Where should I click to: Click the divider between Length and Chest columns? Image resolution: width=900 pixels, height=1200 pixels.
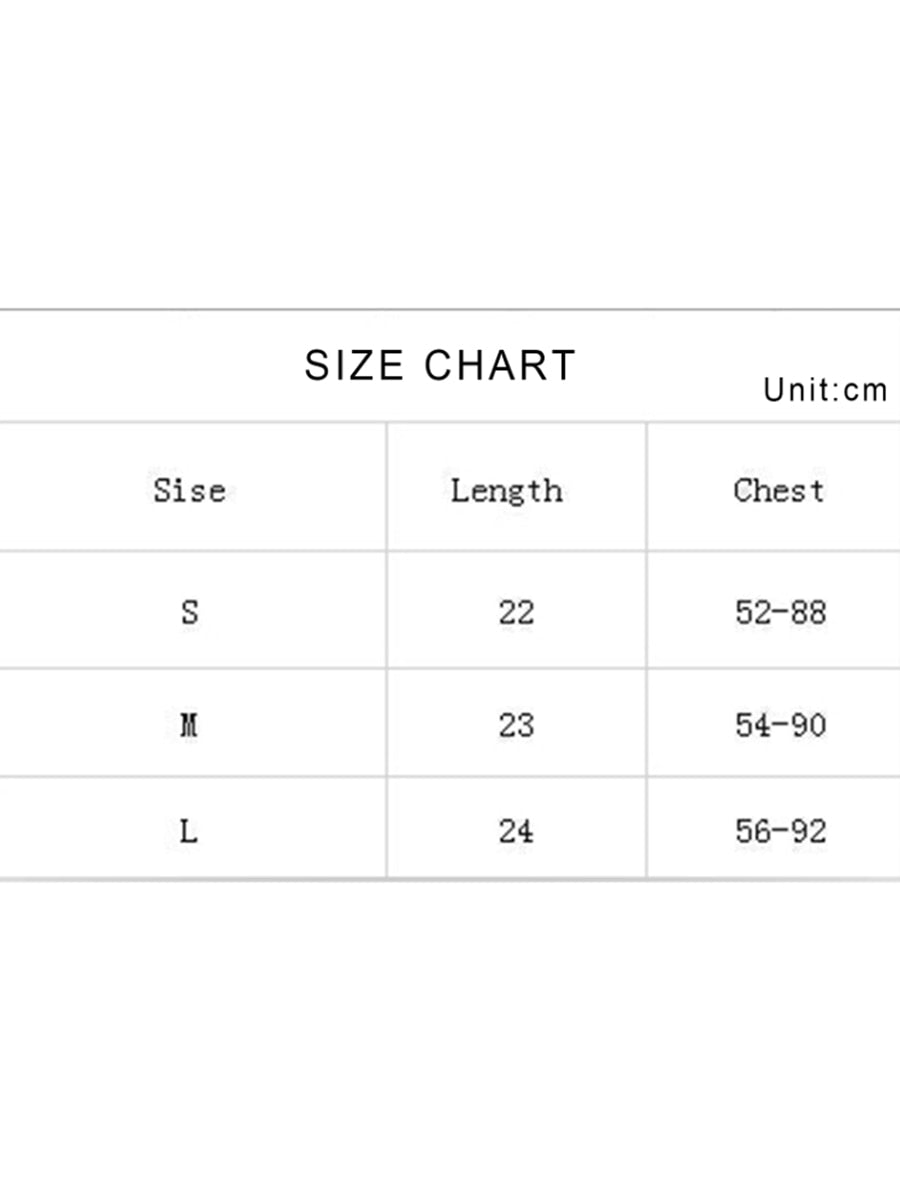coord(647,650)
